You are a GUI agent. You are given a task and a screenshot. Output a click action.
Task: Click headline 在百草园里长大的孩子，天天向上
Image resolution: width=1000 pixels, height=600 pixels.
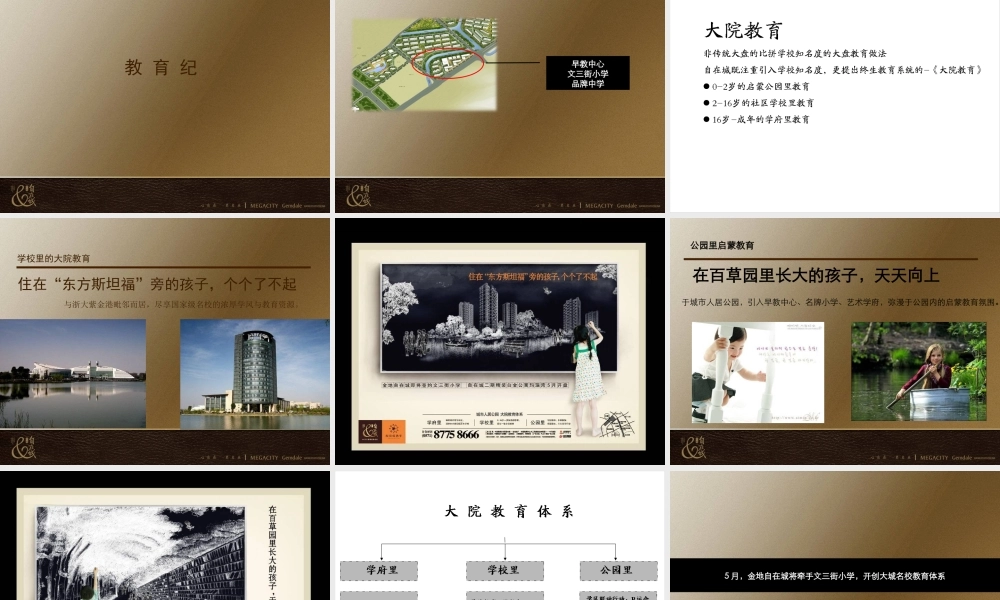pyautogui.click(x=816, y=275)
